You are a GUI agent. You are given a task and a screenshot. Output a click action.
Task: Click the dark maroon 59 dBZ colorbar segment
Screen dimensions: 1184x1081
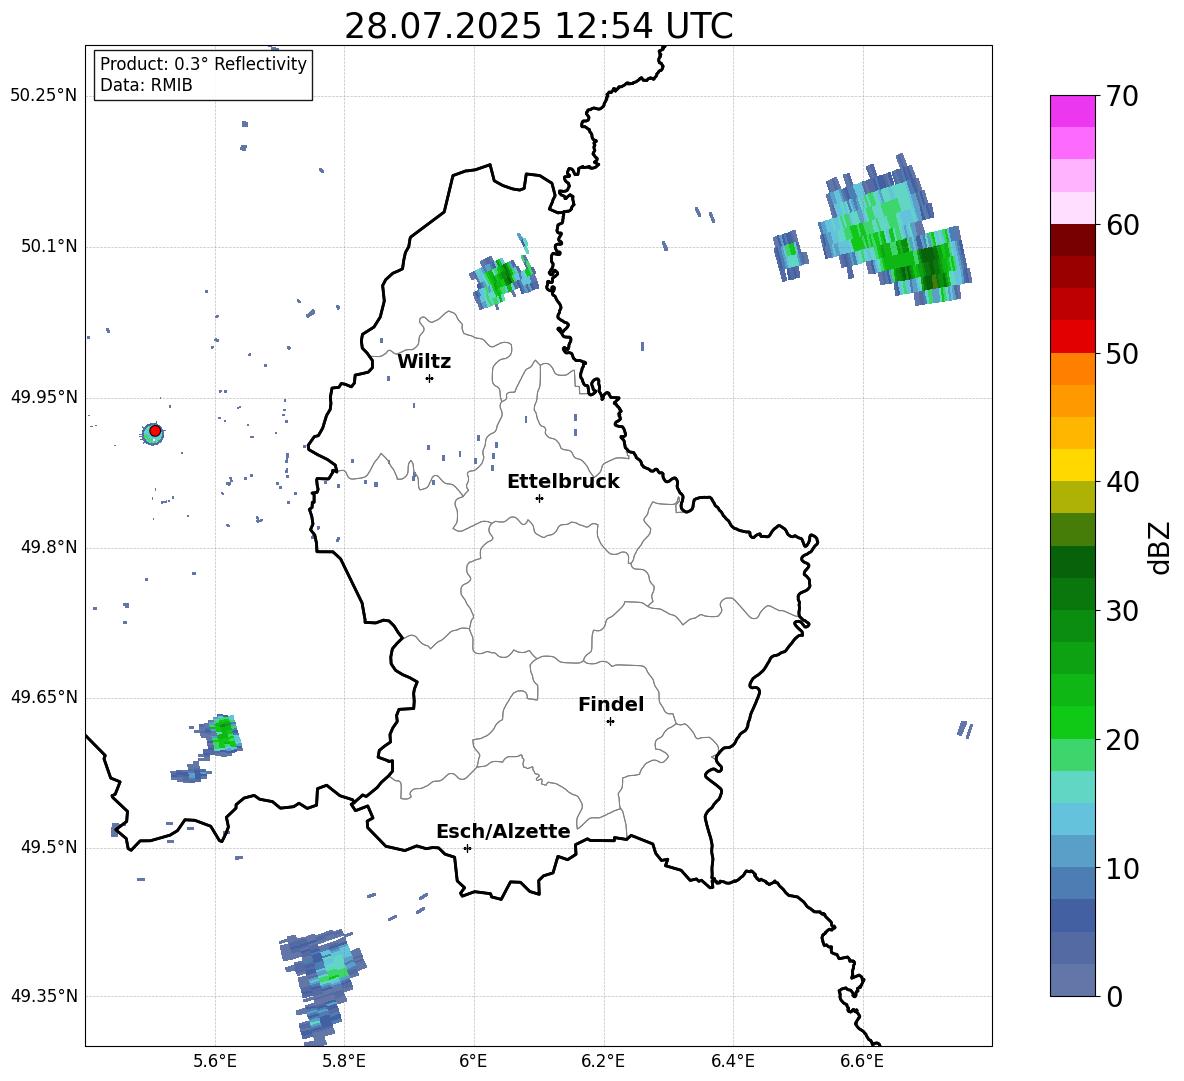pos(1072,240)
